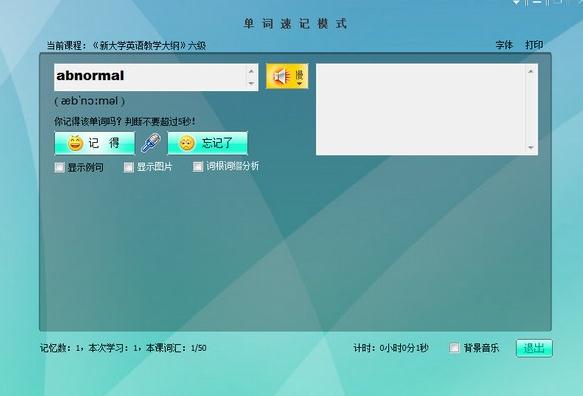Toggle the 词根词缀分析 checkbox
The image size is (583, 396).
[198, 167]
